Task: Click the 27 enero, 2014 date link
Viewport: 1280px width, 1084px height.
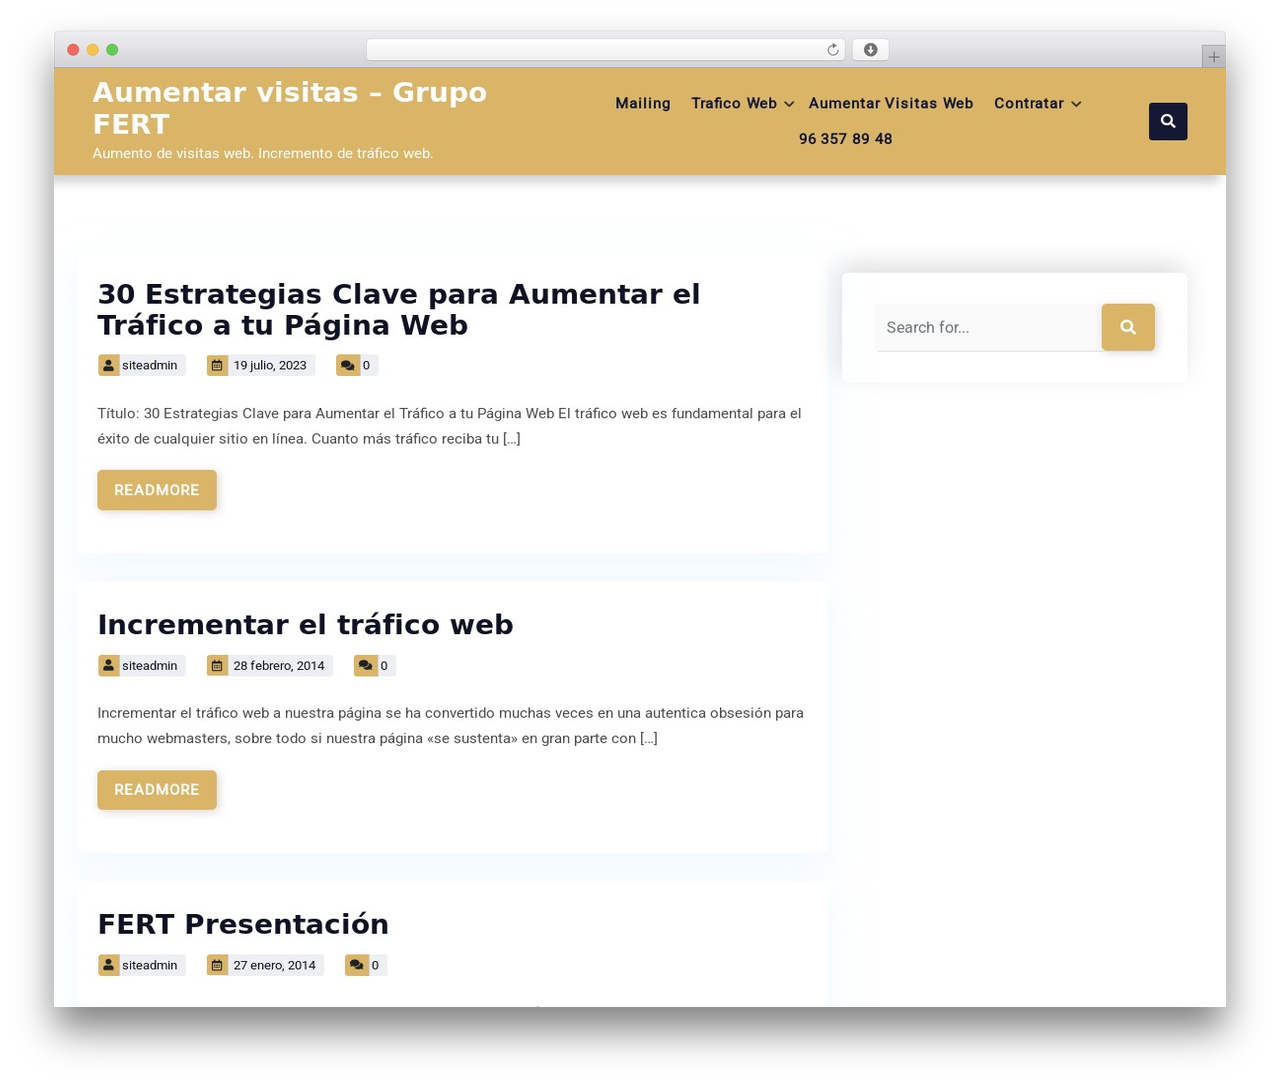Action: coord(275,965)
